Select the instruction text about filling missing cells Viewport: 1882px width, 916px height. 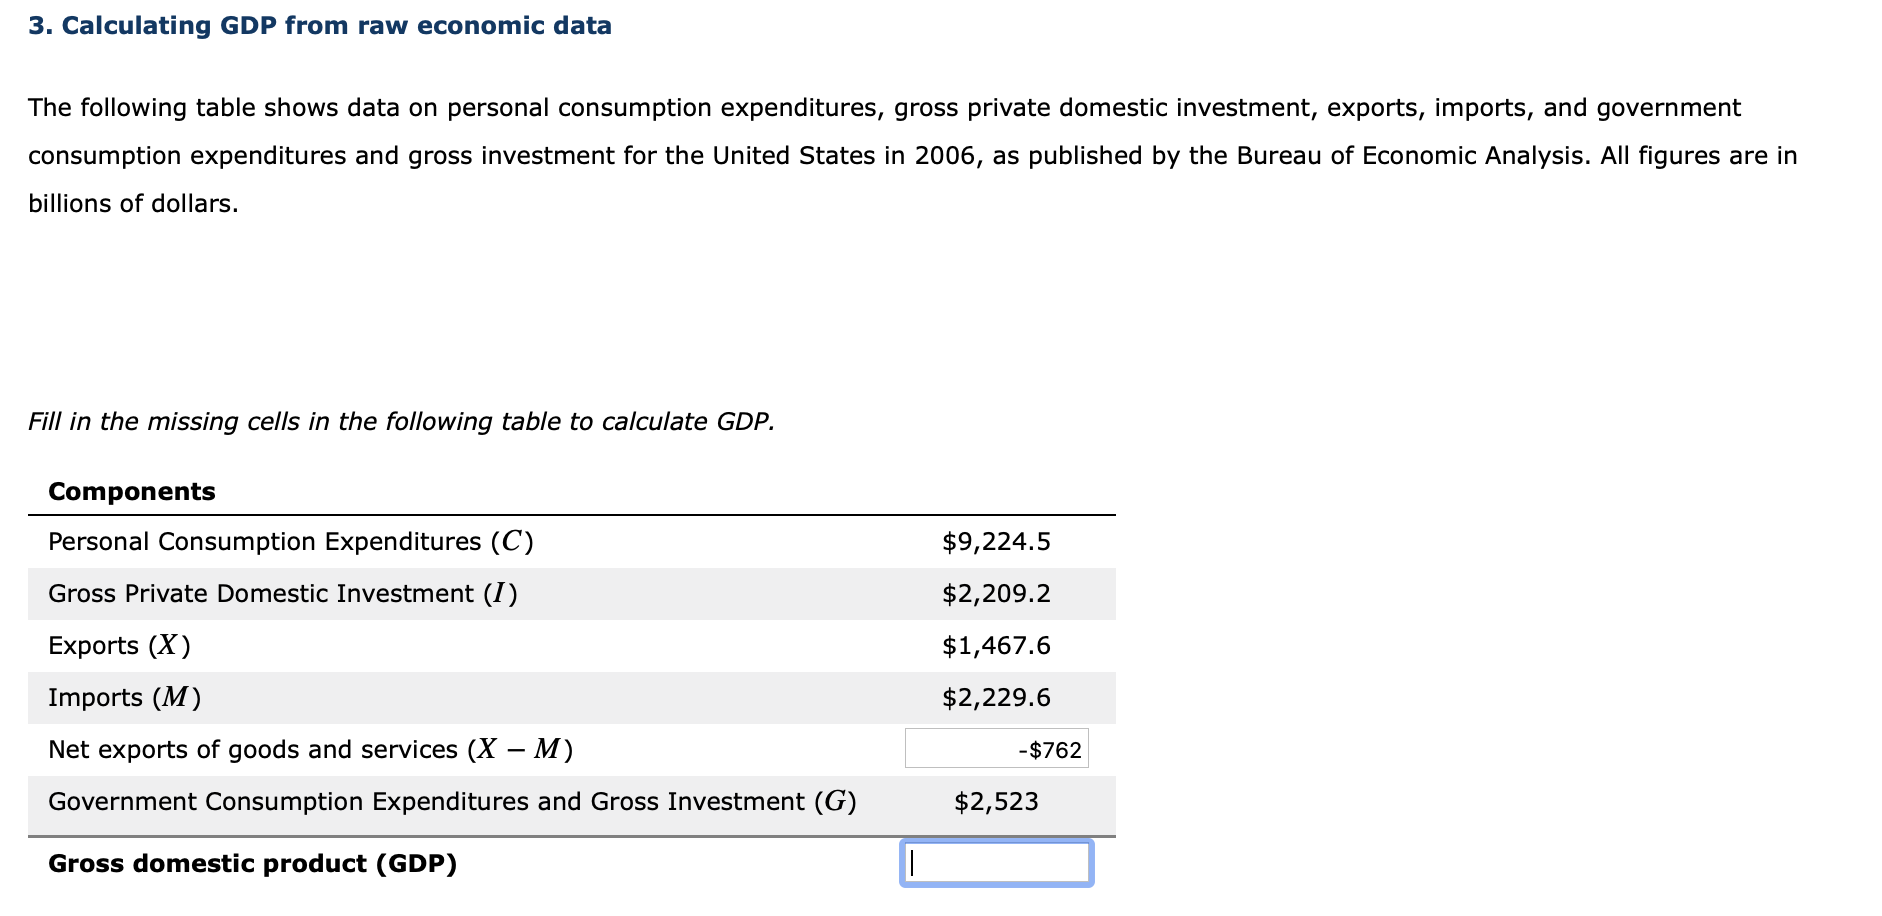(401, 421)
